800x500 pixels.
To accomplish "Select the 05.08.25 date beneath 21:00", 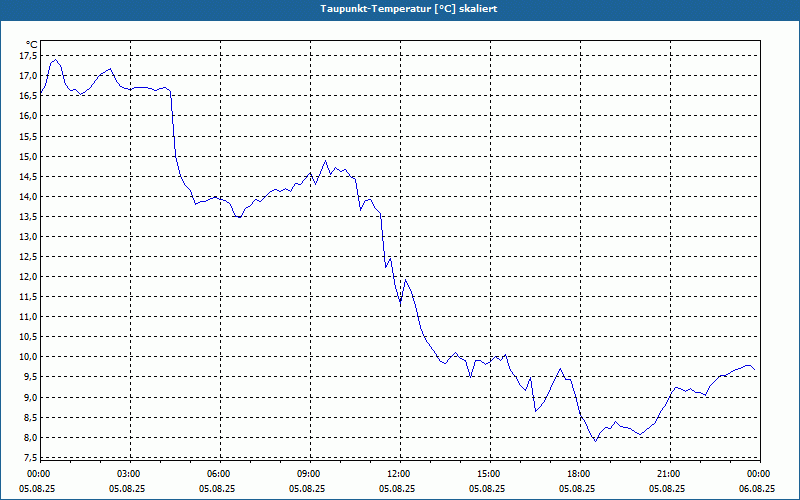I will pyautogui.click(x=667, y=488).
